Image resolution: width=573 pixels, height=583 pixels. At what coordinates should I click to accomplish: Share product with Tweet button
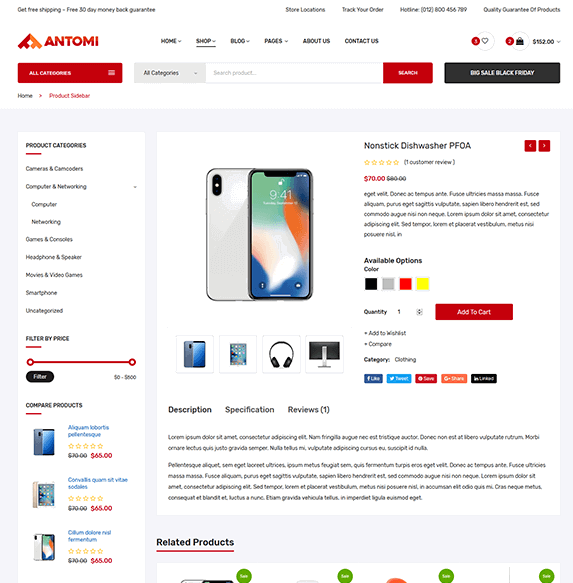coord(399,379)
